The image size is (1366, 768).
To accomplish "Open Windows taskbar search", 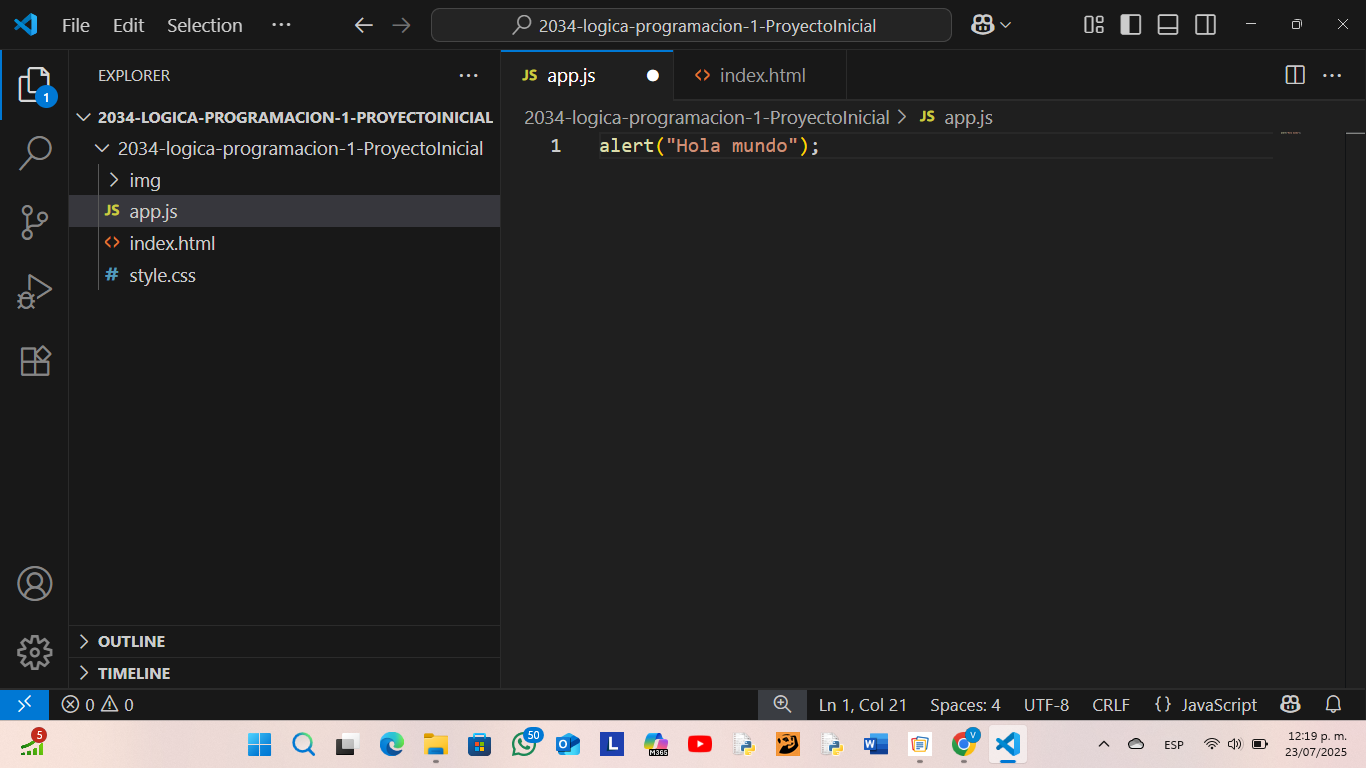I will click(303, 744).
